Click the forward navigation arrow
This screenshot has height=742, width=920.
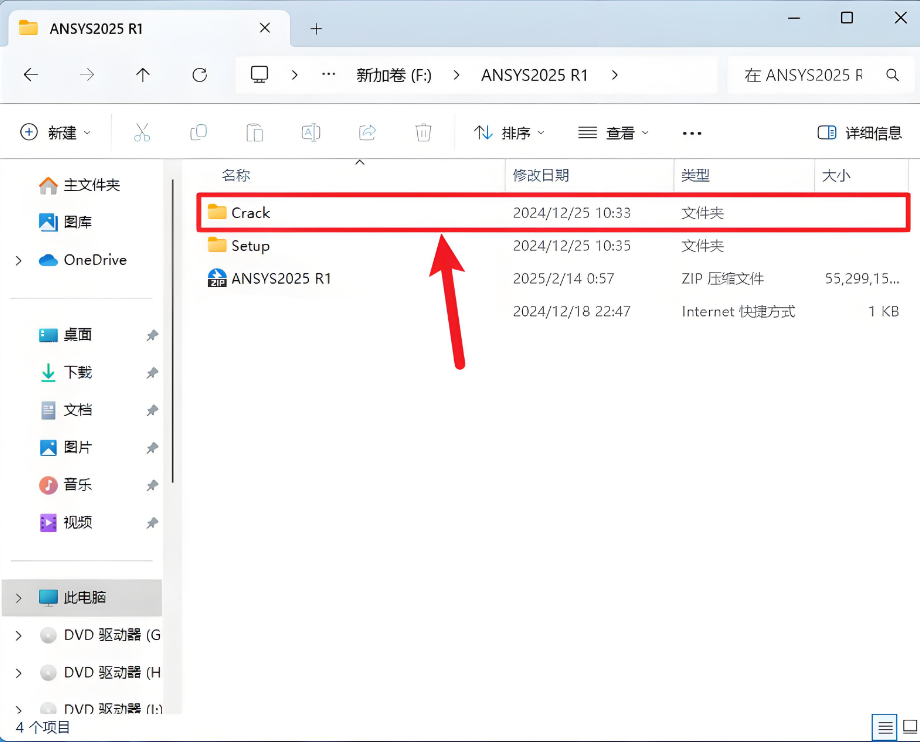pyautogui.click(x=87, y=74)
